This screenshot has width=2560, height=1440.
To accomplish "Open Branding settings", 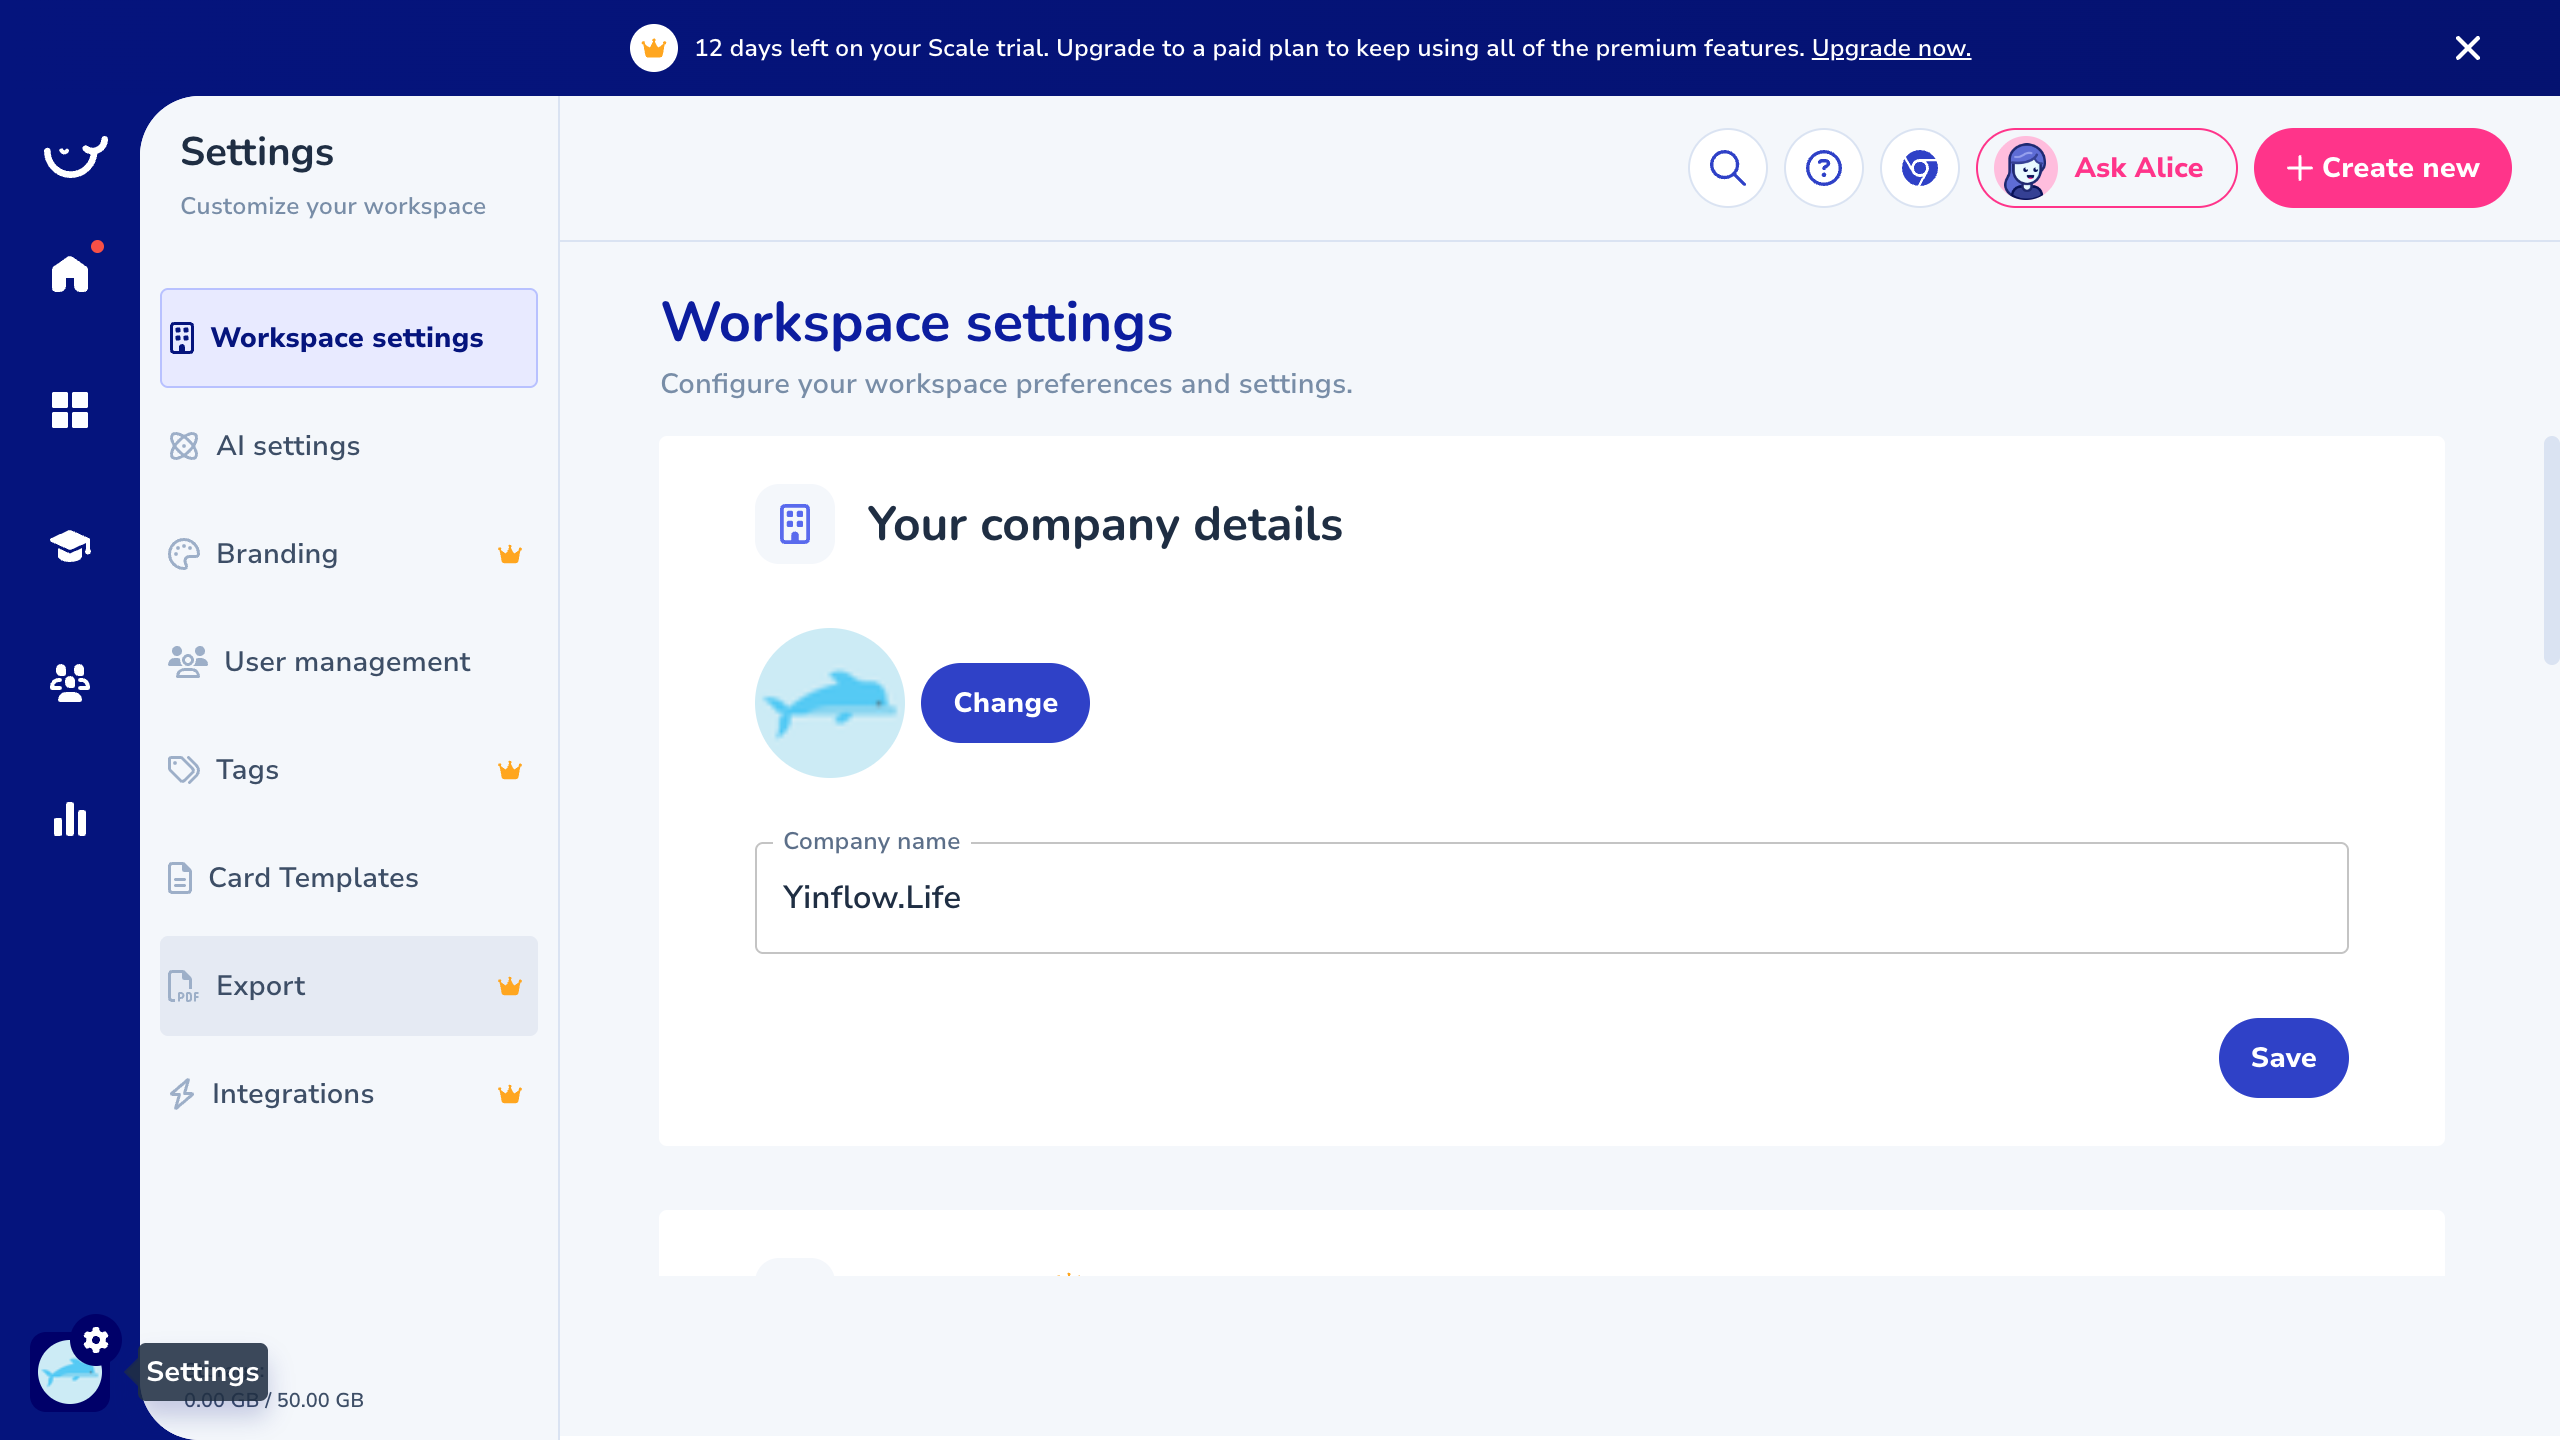I will (277, 554).
